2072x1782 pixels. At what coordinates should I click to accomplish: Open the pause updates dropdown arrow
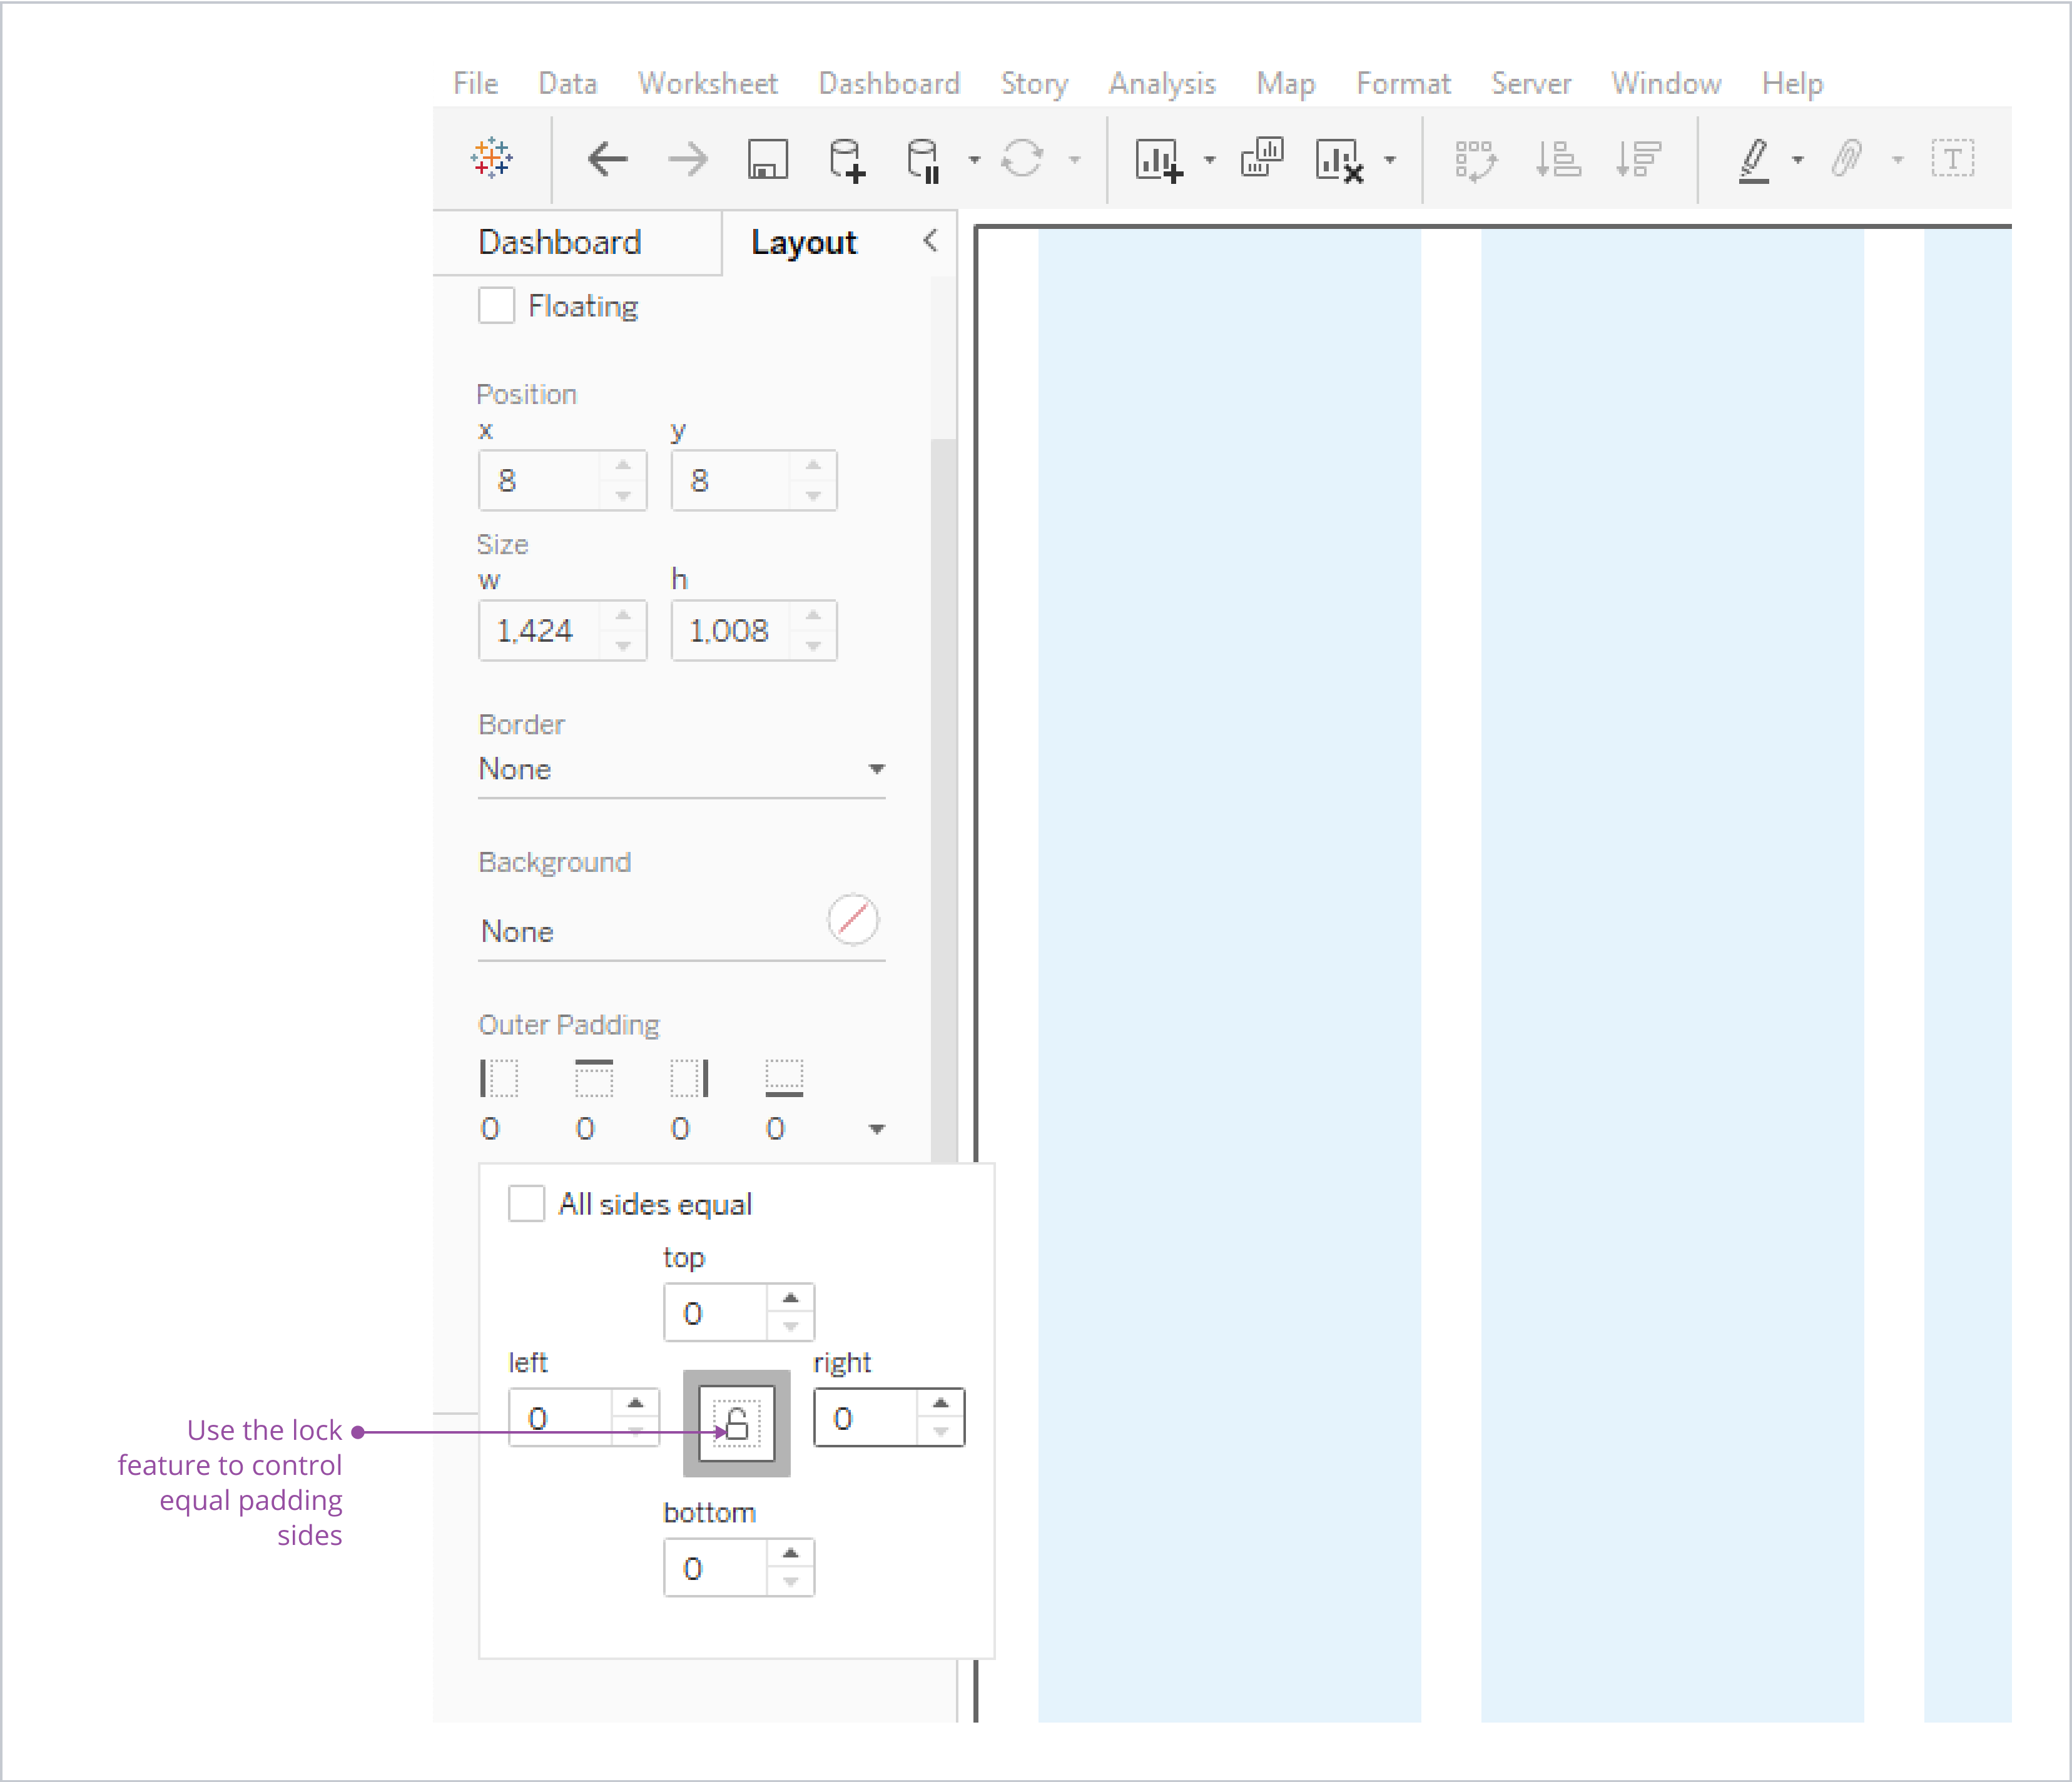(x=974, y=160)
